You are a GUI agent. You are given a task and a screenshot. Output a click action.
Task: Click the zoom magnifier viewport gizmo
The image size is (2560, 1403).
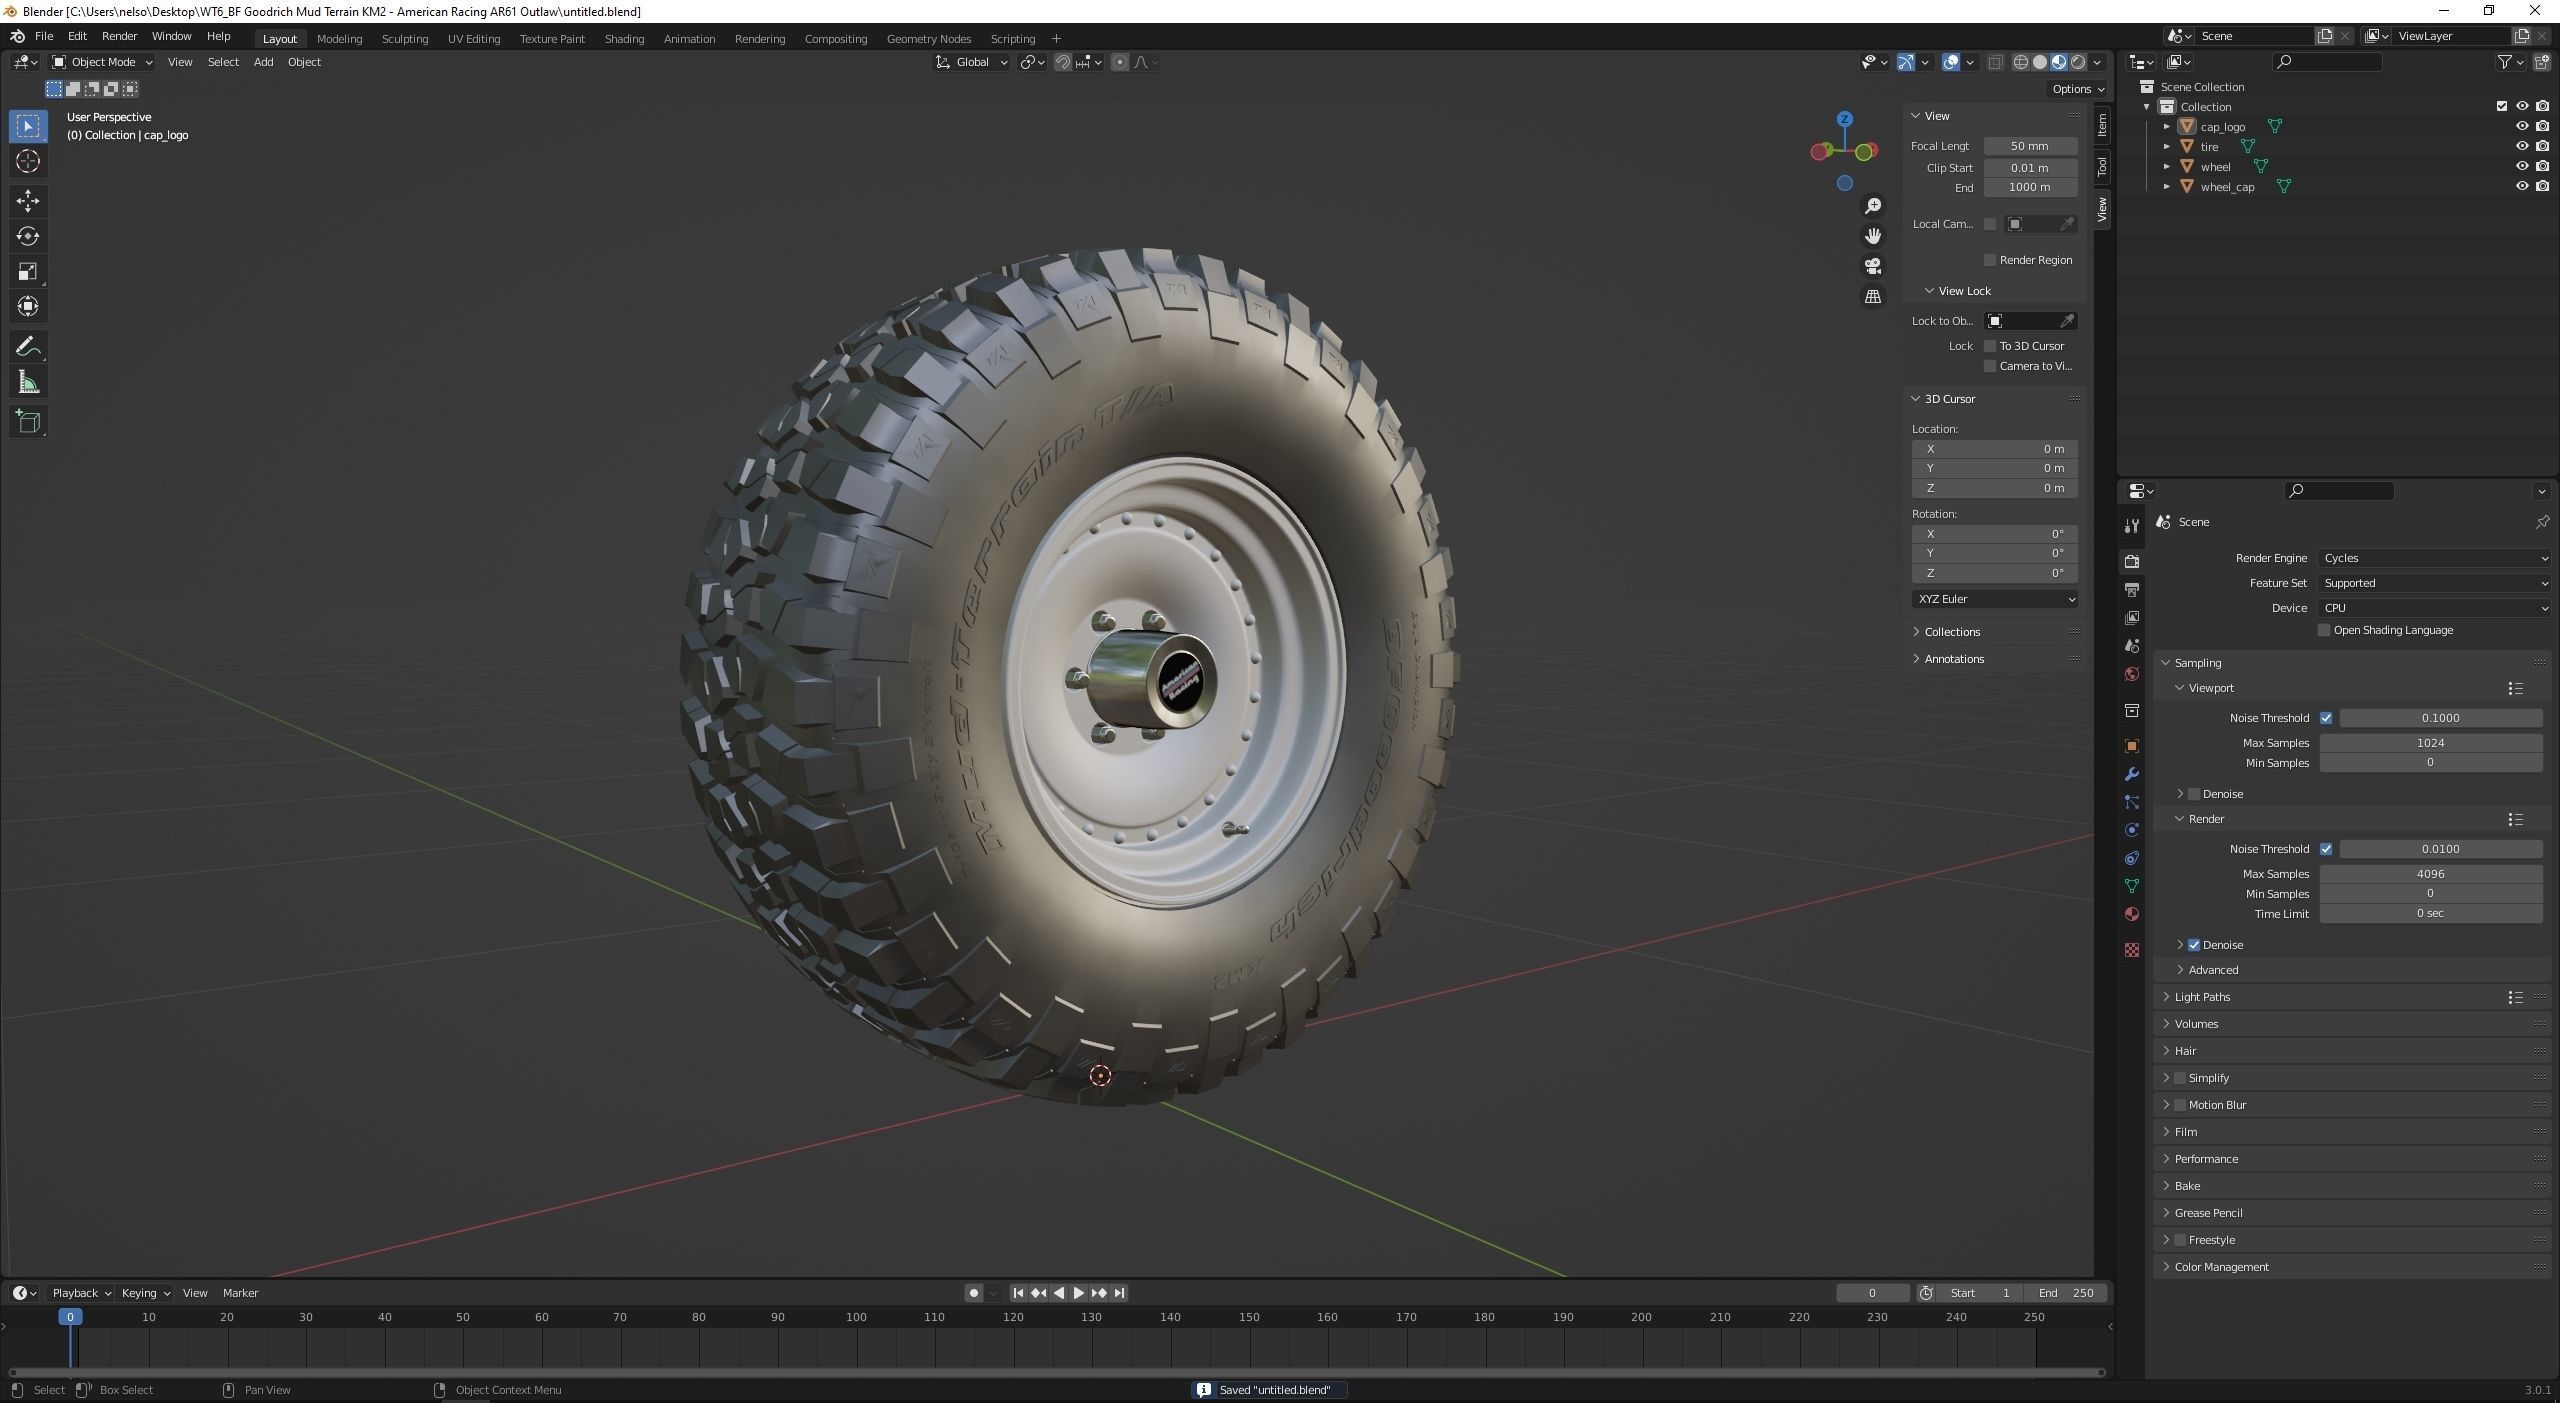(x=1873, y=206)
